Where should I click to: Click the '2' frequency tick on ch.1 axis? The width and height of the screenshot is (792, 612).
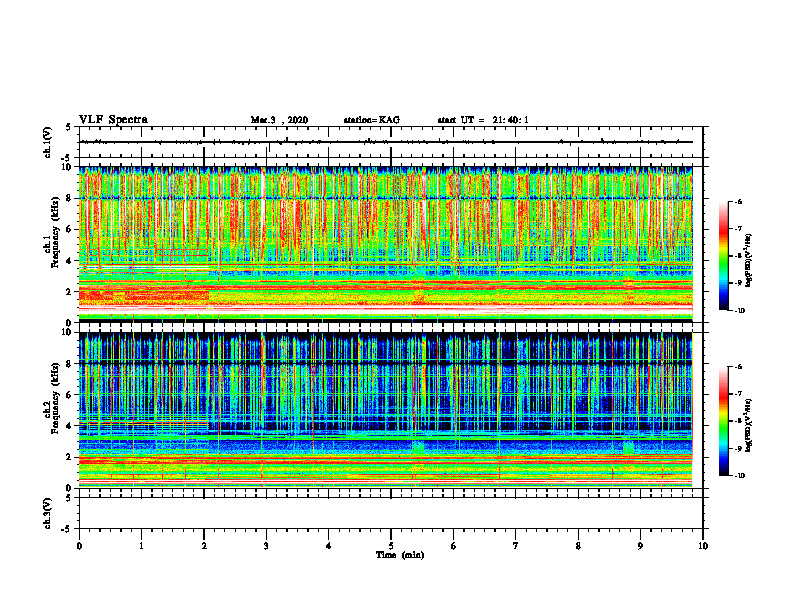(x=70, y=292)
